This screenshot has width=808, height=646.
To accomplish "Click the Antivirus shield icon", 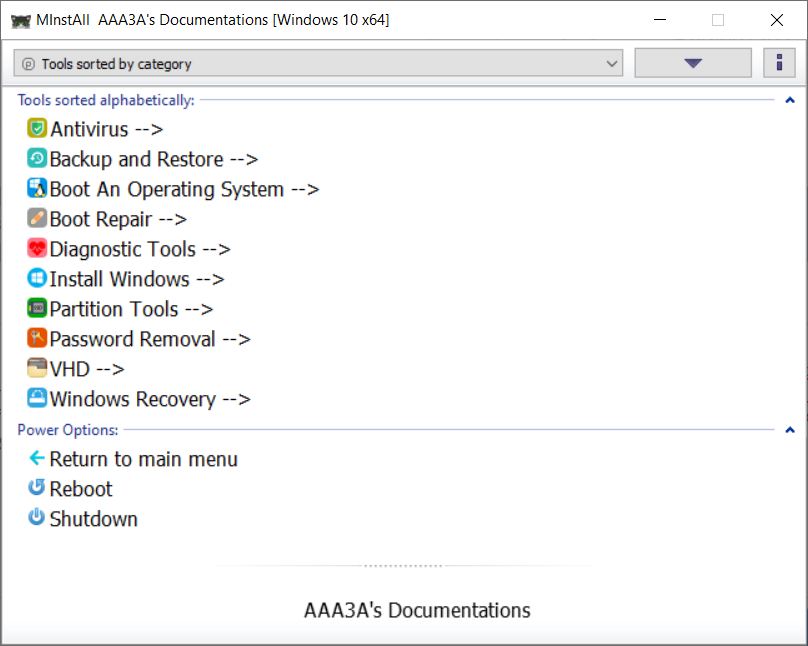I will click(37, 128).
